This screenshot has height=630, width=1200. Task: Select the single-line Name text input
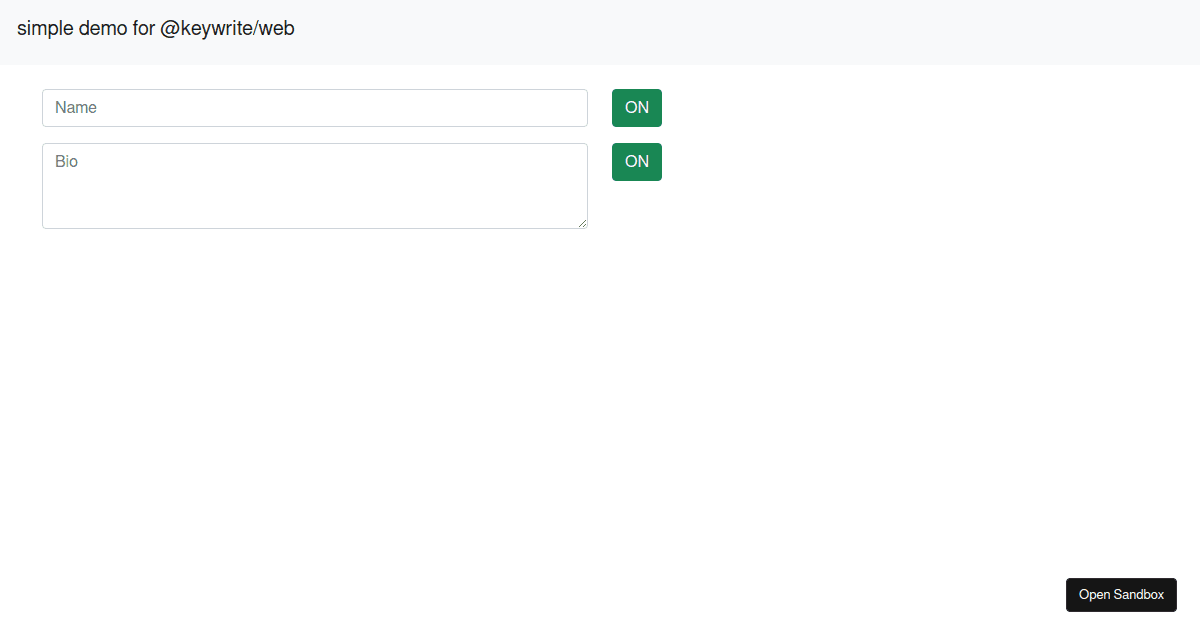coord(314,108)
